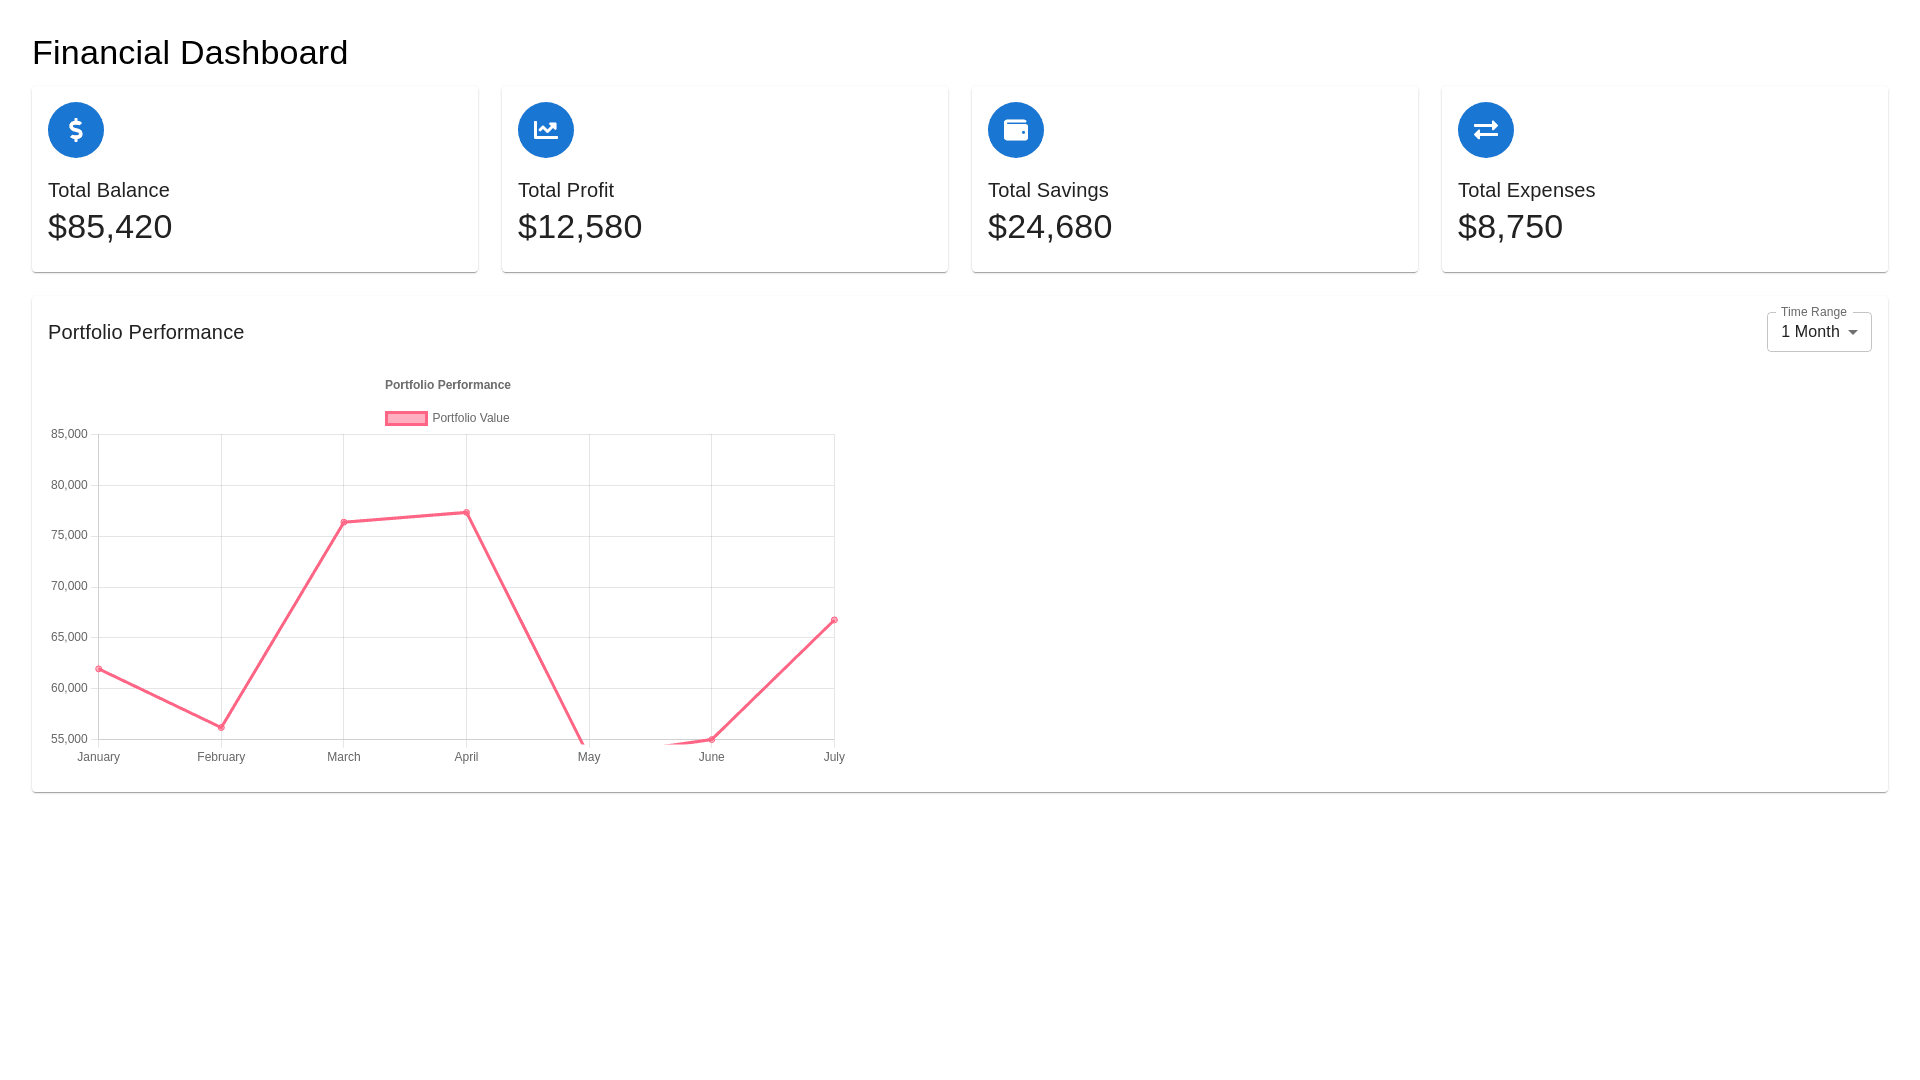Click the July data point on chart
The height and width of the screenshot is (1080, 1920).
[x=834, y=620]
